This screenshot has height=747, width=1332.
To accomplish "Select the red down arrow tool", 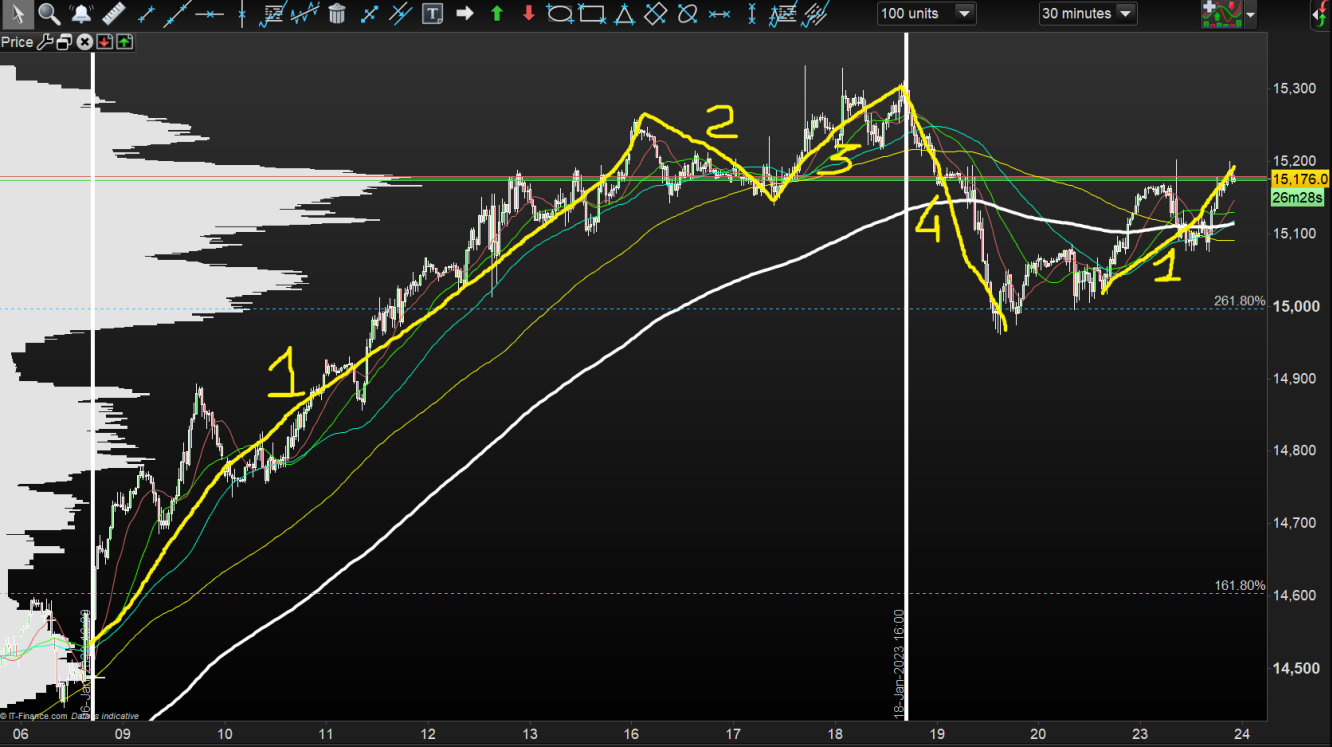I will pos(529,14).
